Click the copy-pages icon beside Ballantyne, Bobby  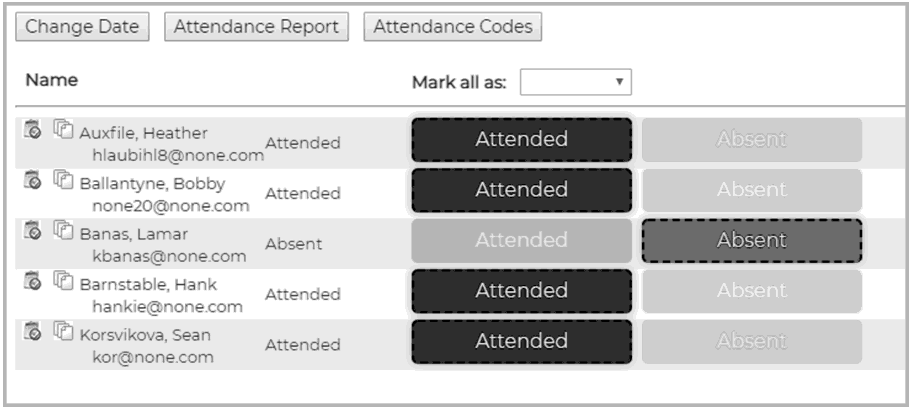63,179
